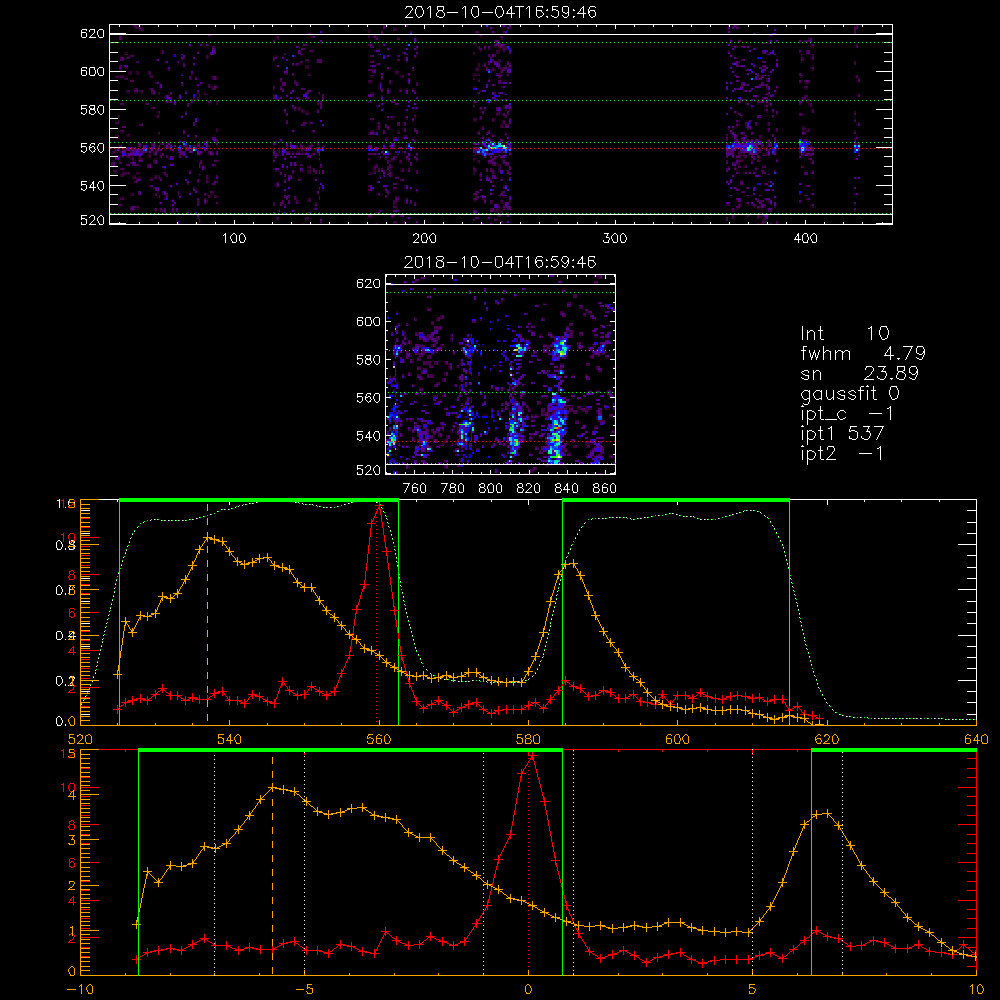Click the brightest vertical streak in the middle spectrogram near 835
This screenshot has height=1000, width=1000.
click(x=557, y=427)
